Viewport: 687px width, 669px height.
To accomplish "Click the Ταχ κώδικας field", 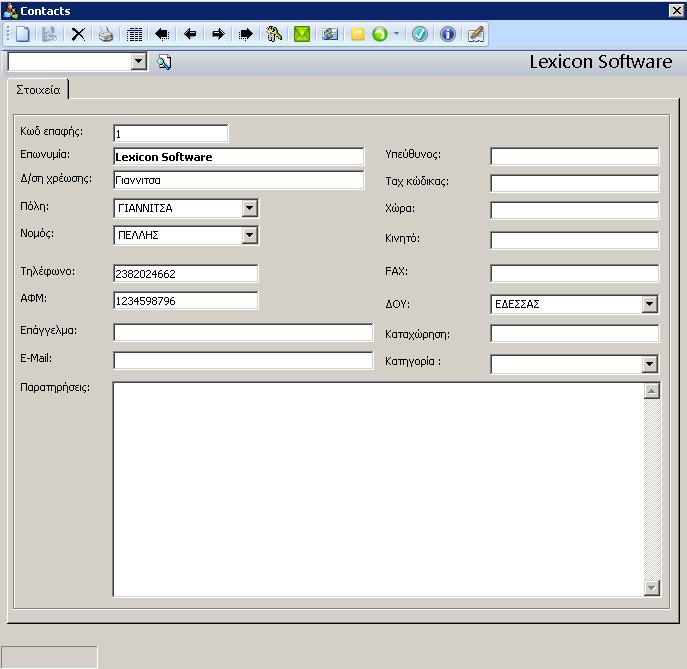I will point(574,184).
